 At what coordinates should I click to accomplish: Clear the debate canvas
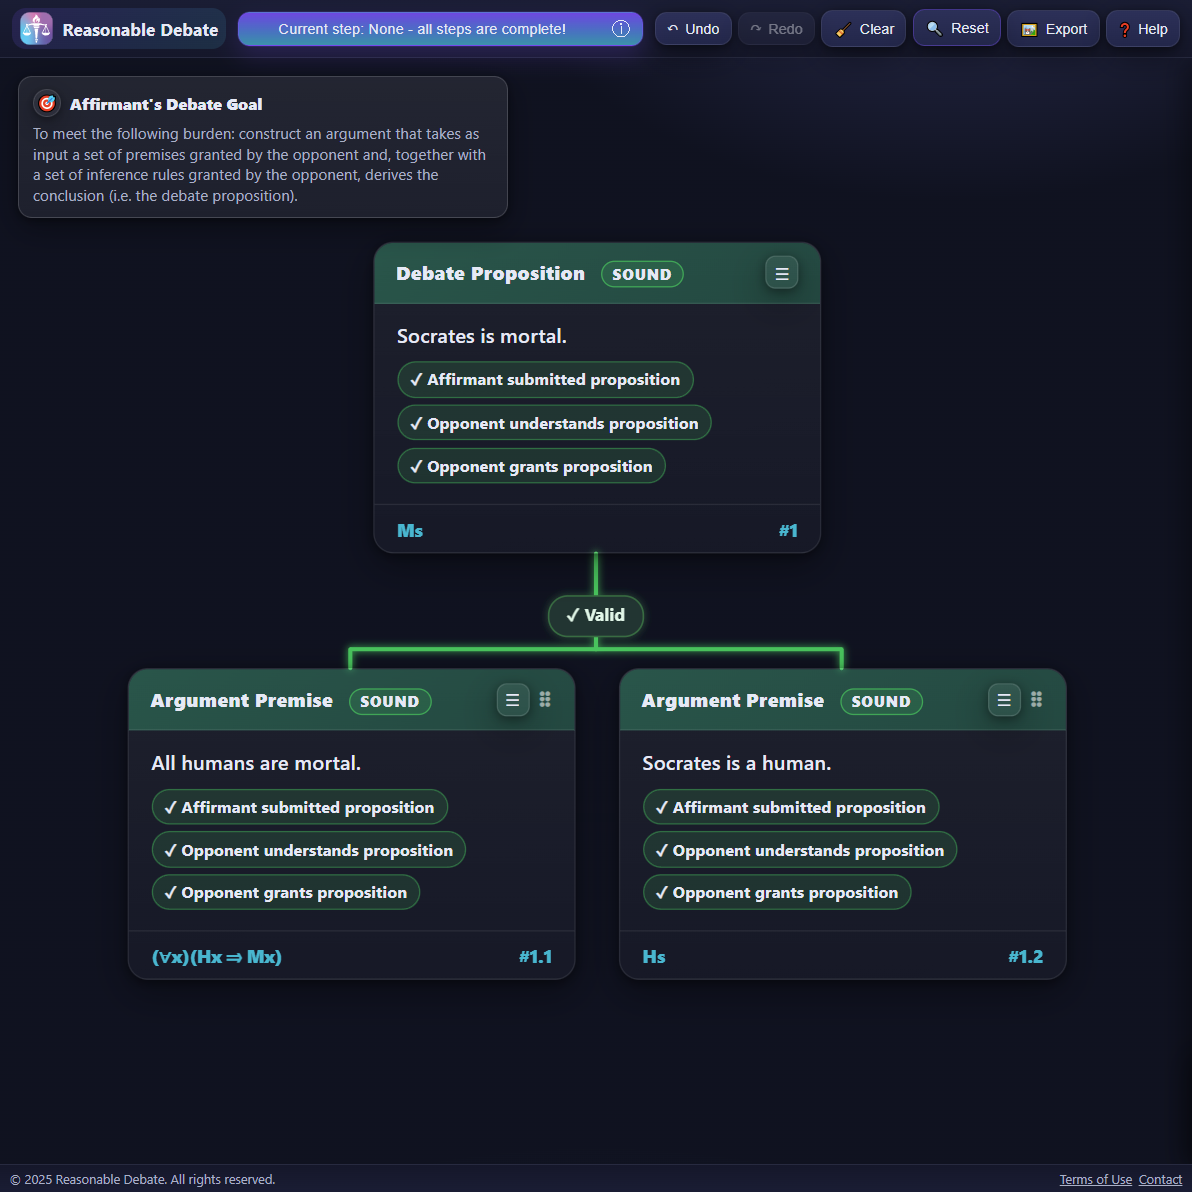point(864,29)
